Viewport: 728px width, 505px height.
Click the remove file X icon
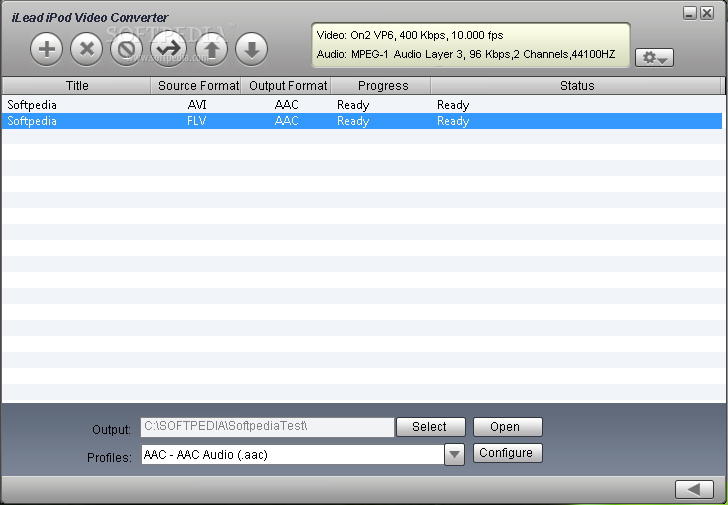tap(87, 49)
